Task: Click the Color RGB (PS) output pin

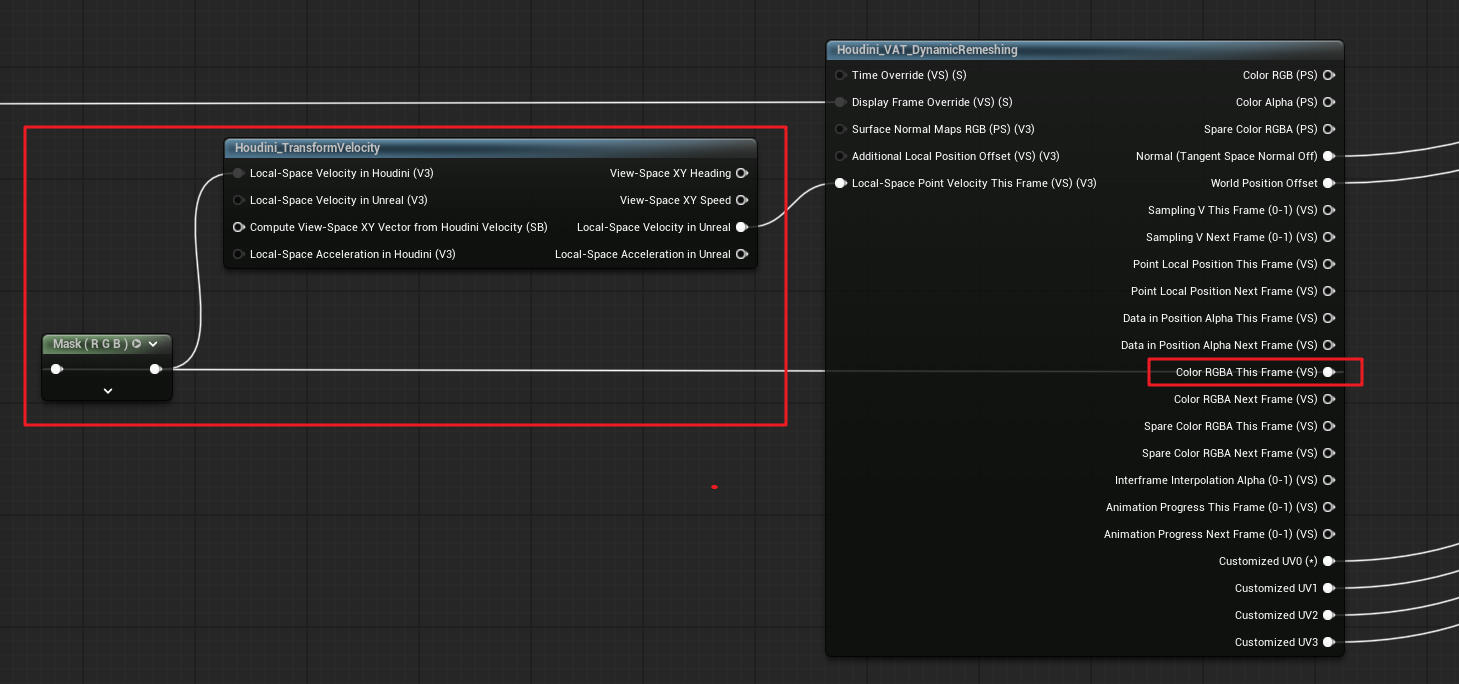Action: point(1328,75)
